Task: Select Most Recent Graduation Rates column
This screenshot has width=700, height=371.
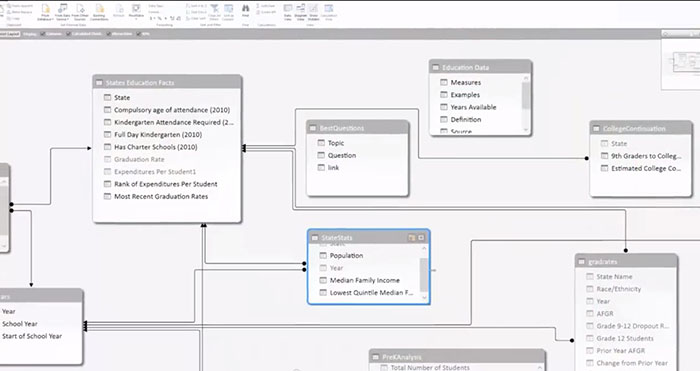Action: (x=161, y=196)
